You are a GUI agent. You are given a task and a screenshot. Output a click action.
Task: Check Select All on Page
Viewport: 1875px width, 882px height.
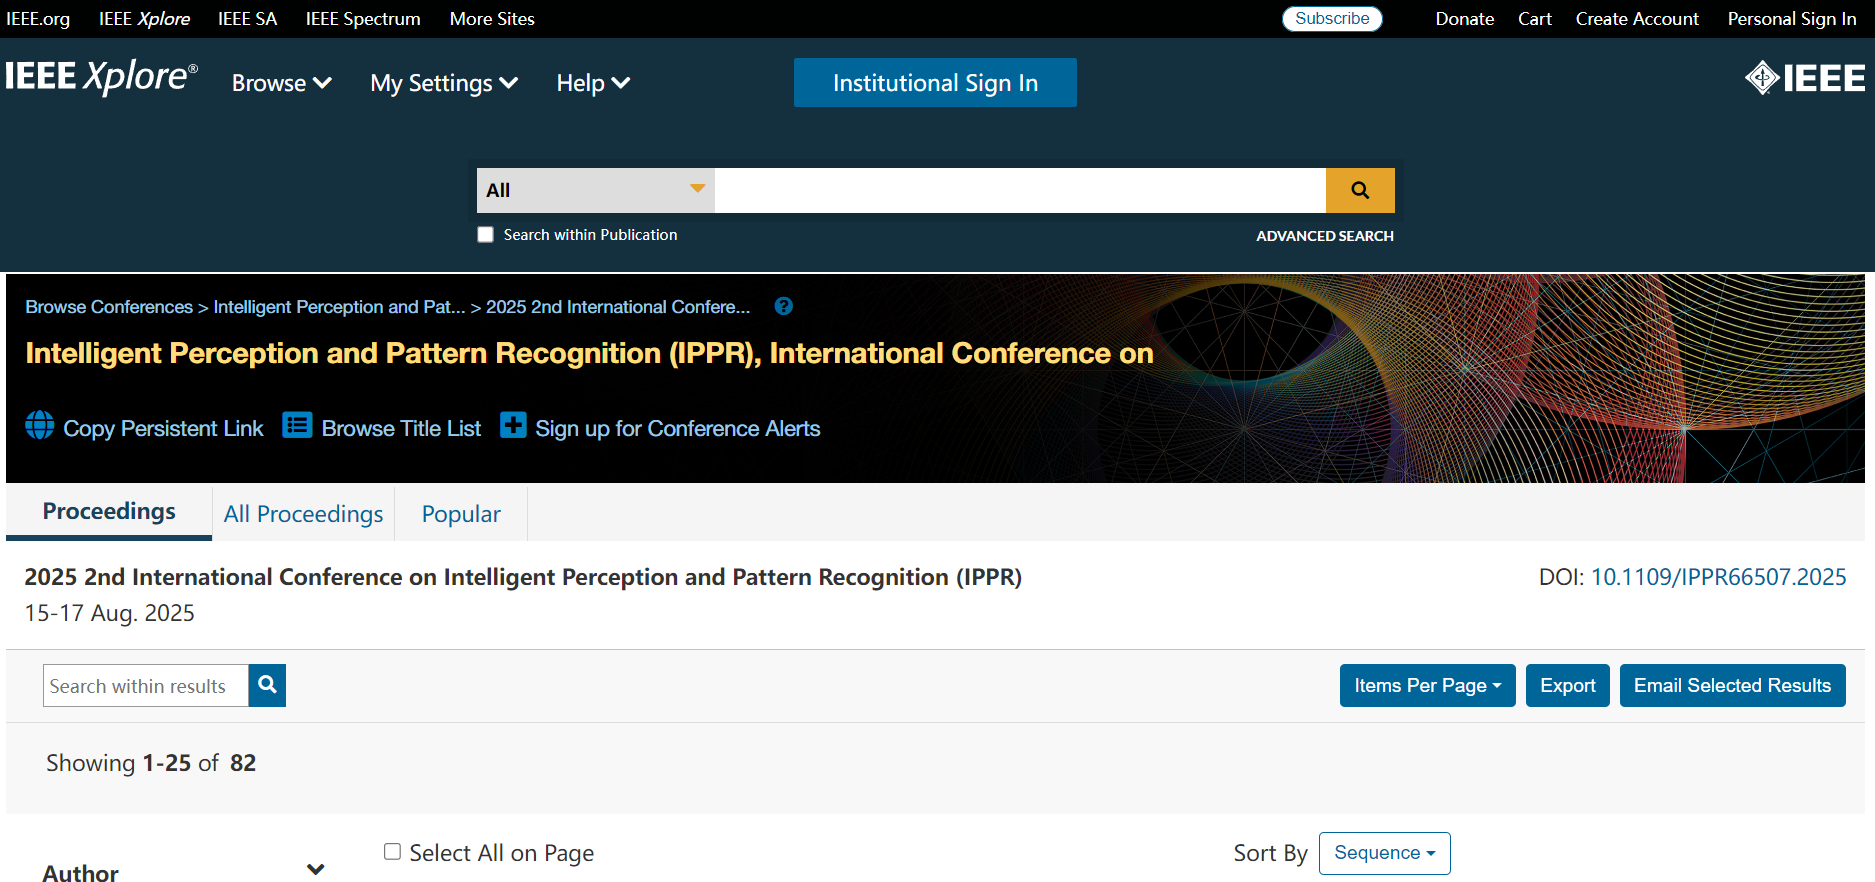point(393,852)
